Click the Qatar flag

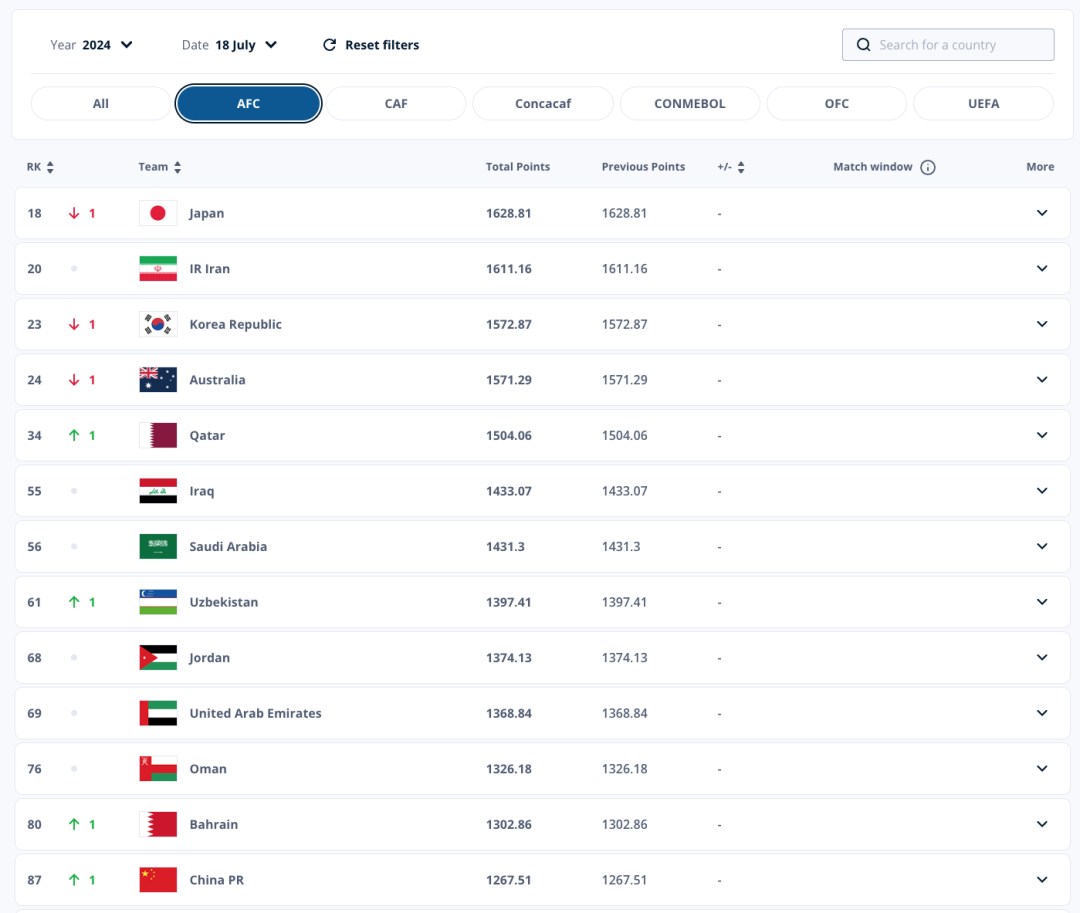point(158,435)
